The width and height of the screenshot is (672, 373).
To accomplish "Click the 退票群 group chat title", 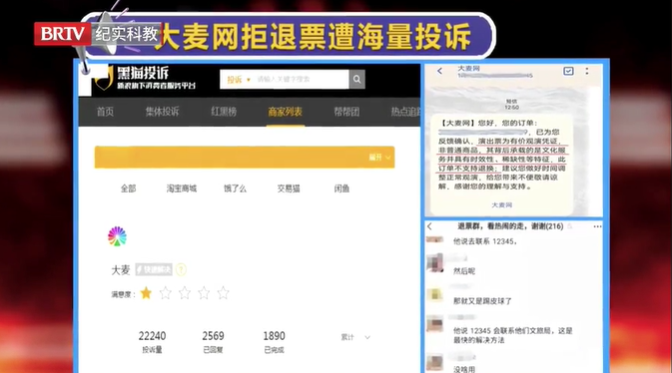I will coord(510,226).
